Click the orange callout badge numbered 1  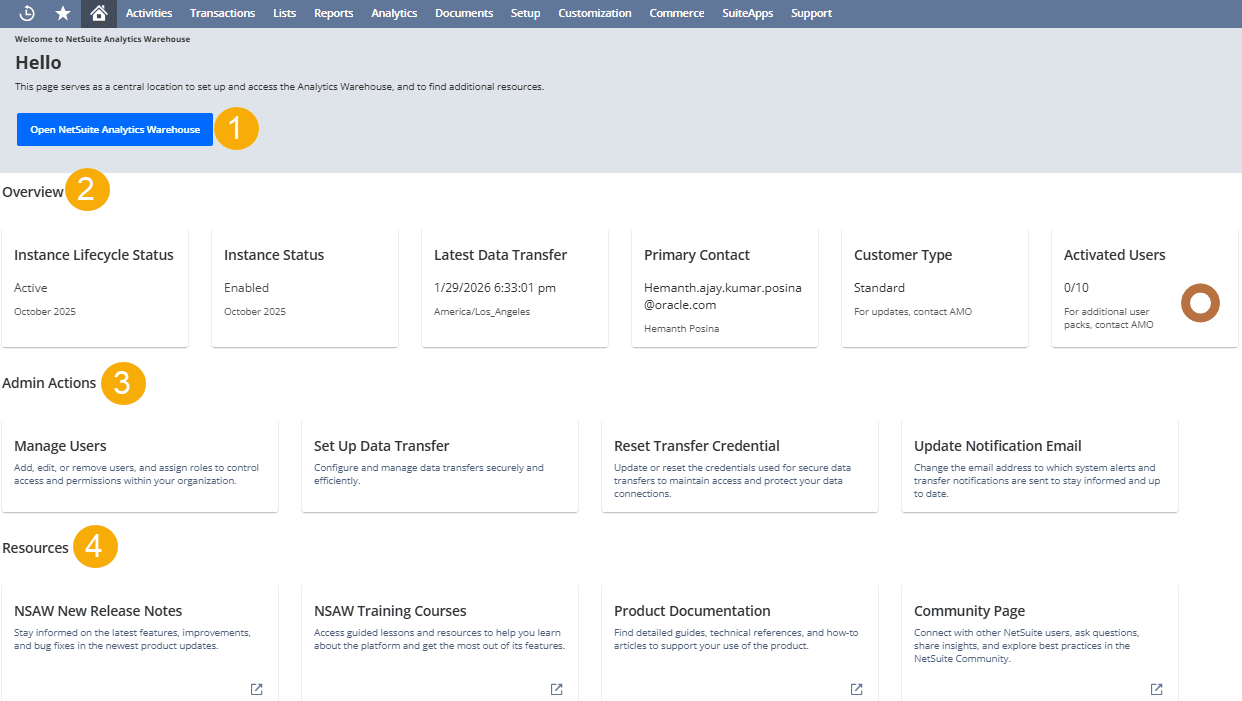[237, 128]
